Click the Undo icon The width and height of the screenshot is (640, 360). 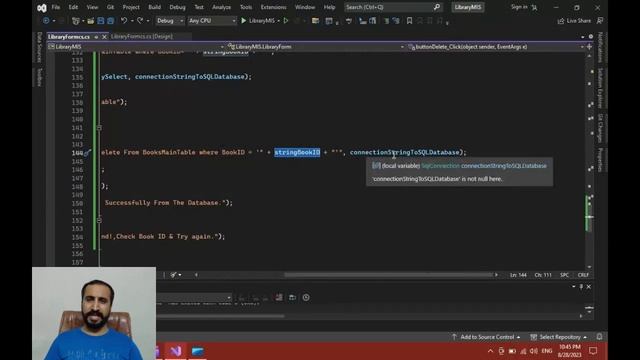pos(124,20)
